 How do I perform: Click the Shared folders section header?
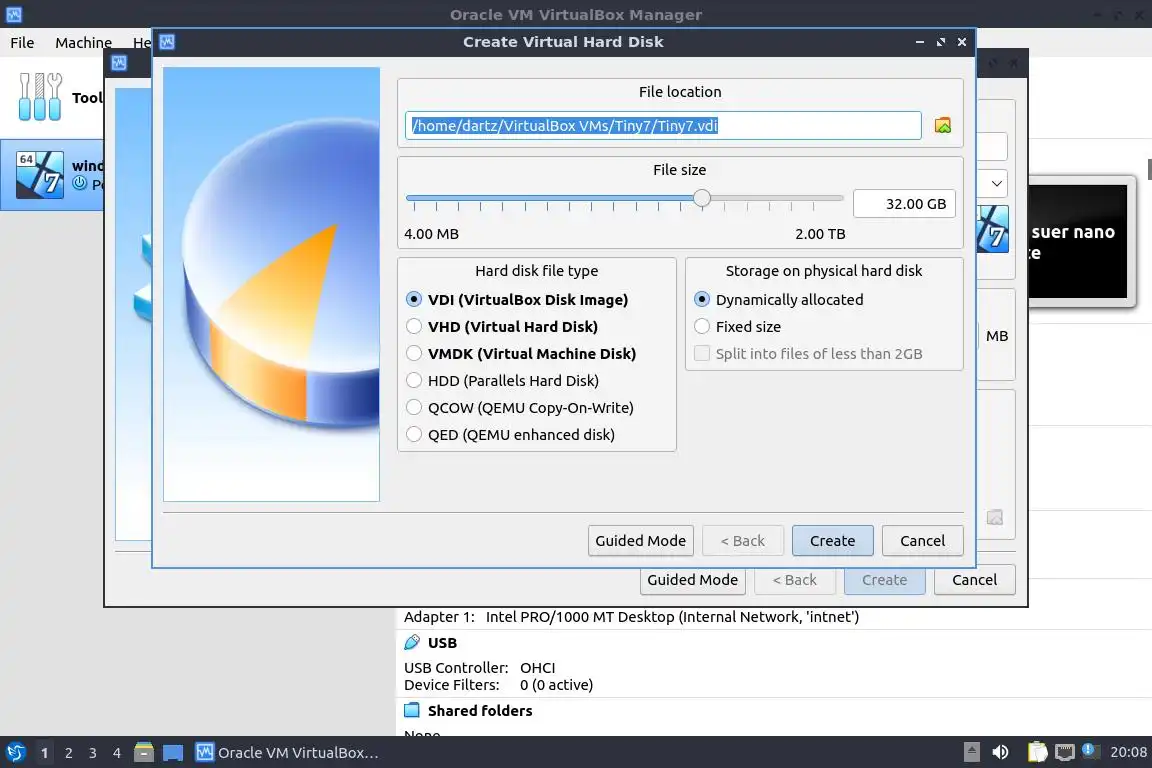click(480, 710)
